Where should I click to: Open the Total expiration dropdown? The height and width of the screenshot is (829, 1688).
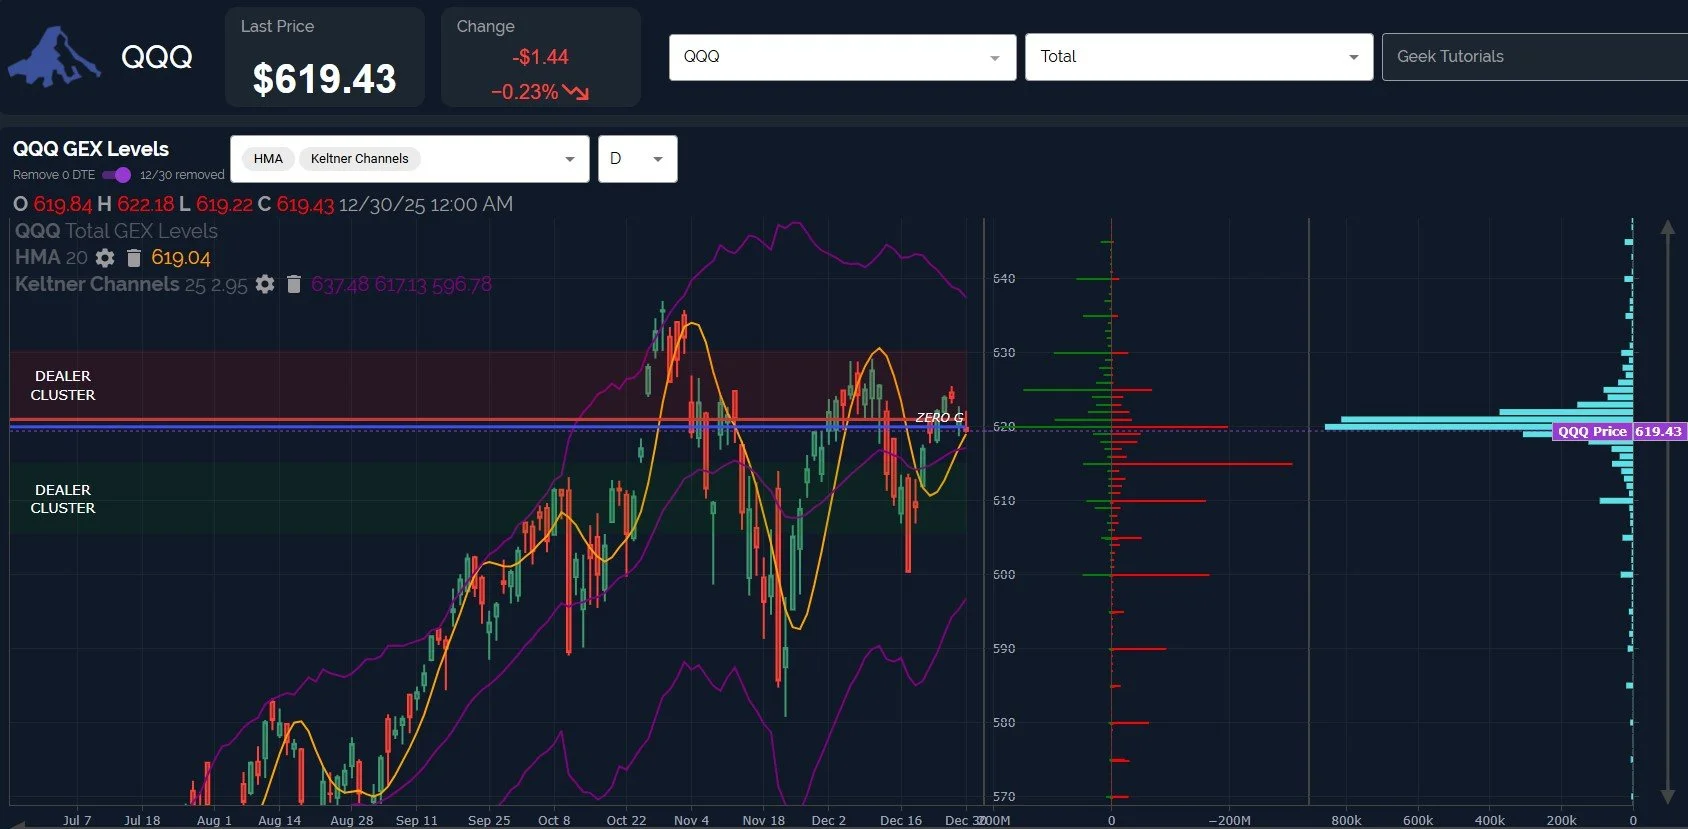(x=1198, y=57)
